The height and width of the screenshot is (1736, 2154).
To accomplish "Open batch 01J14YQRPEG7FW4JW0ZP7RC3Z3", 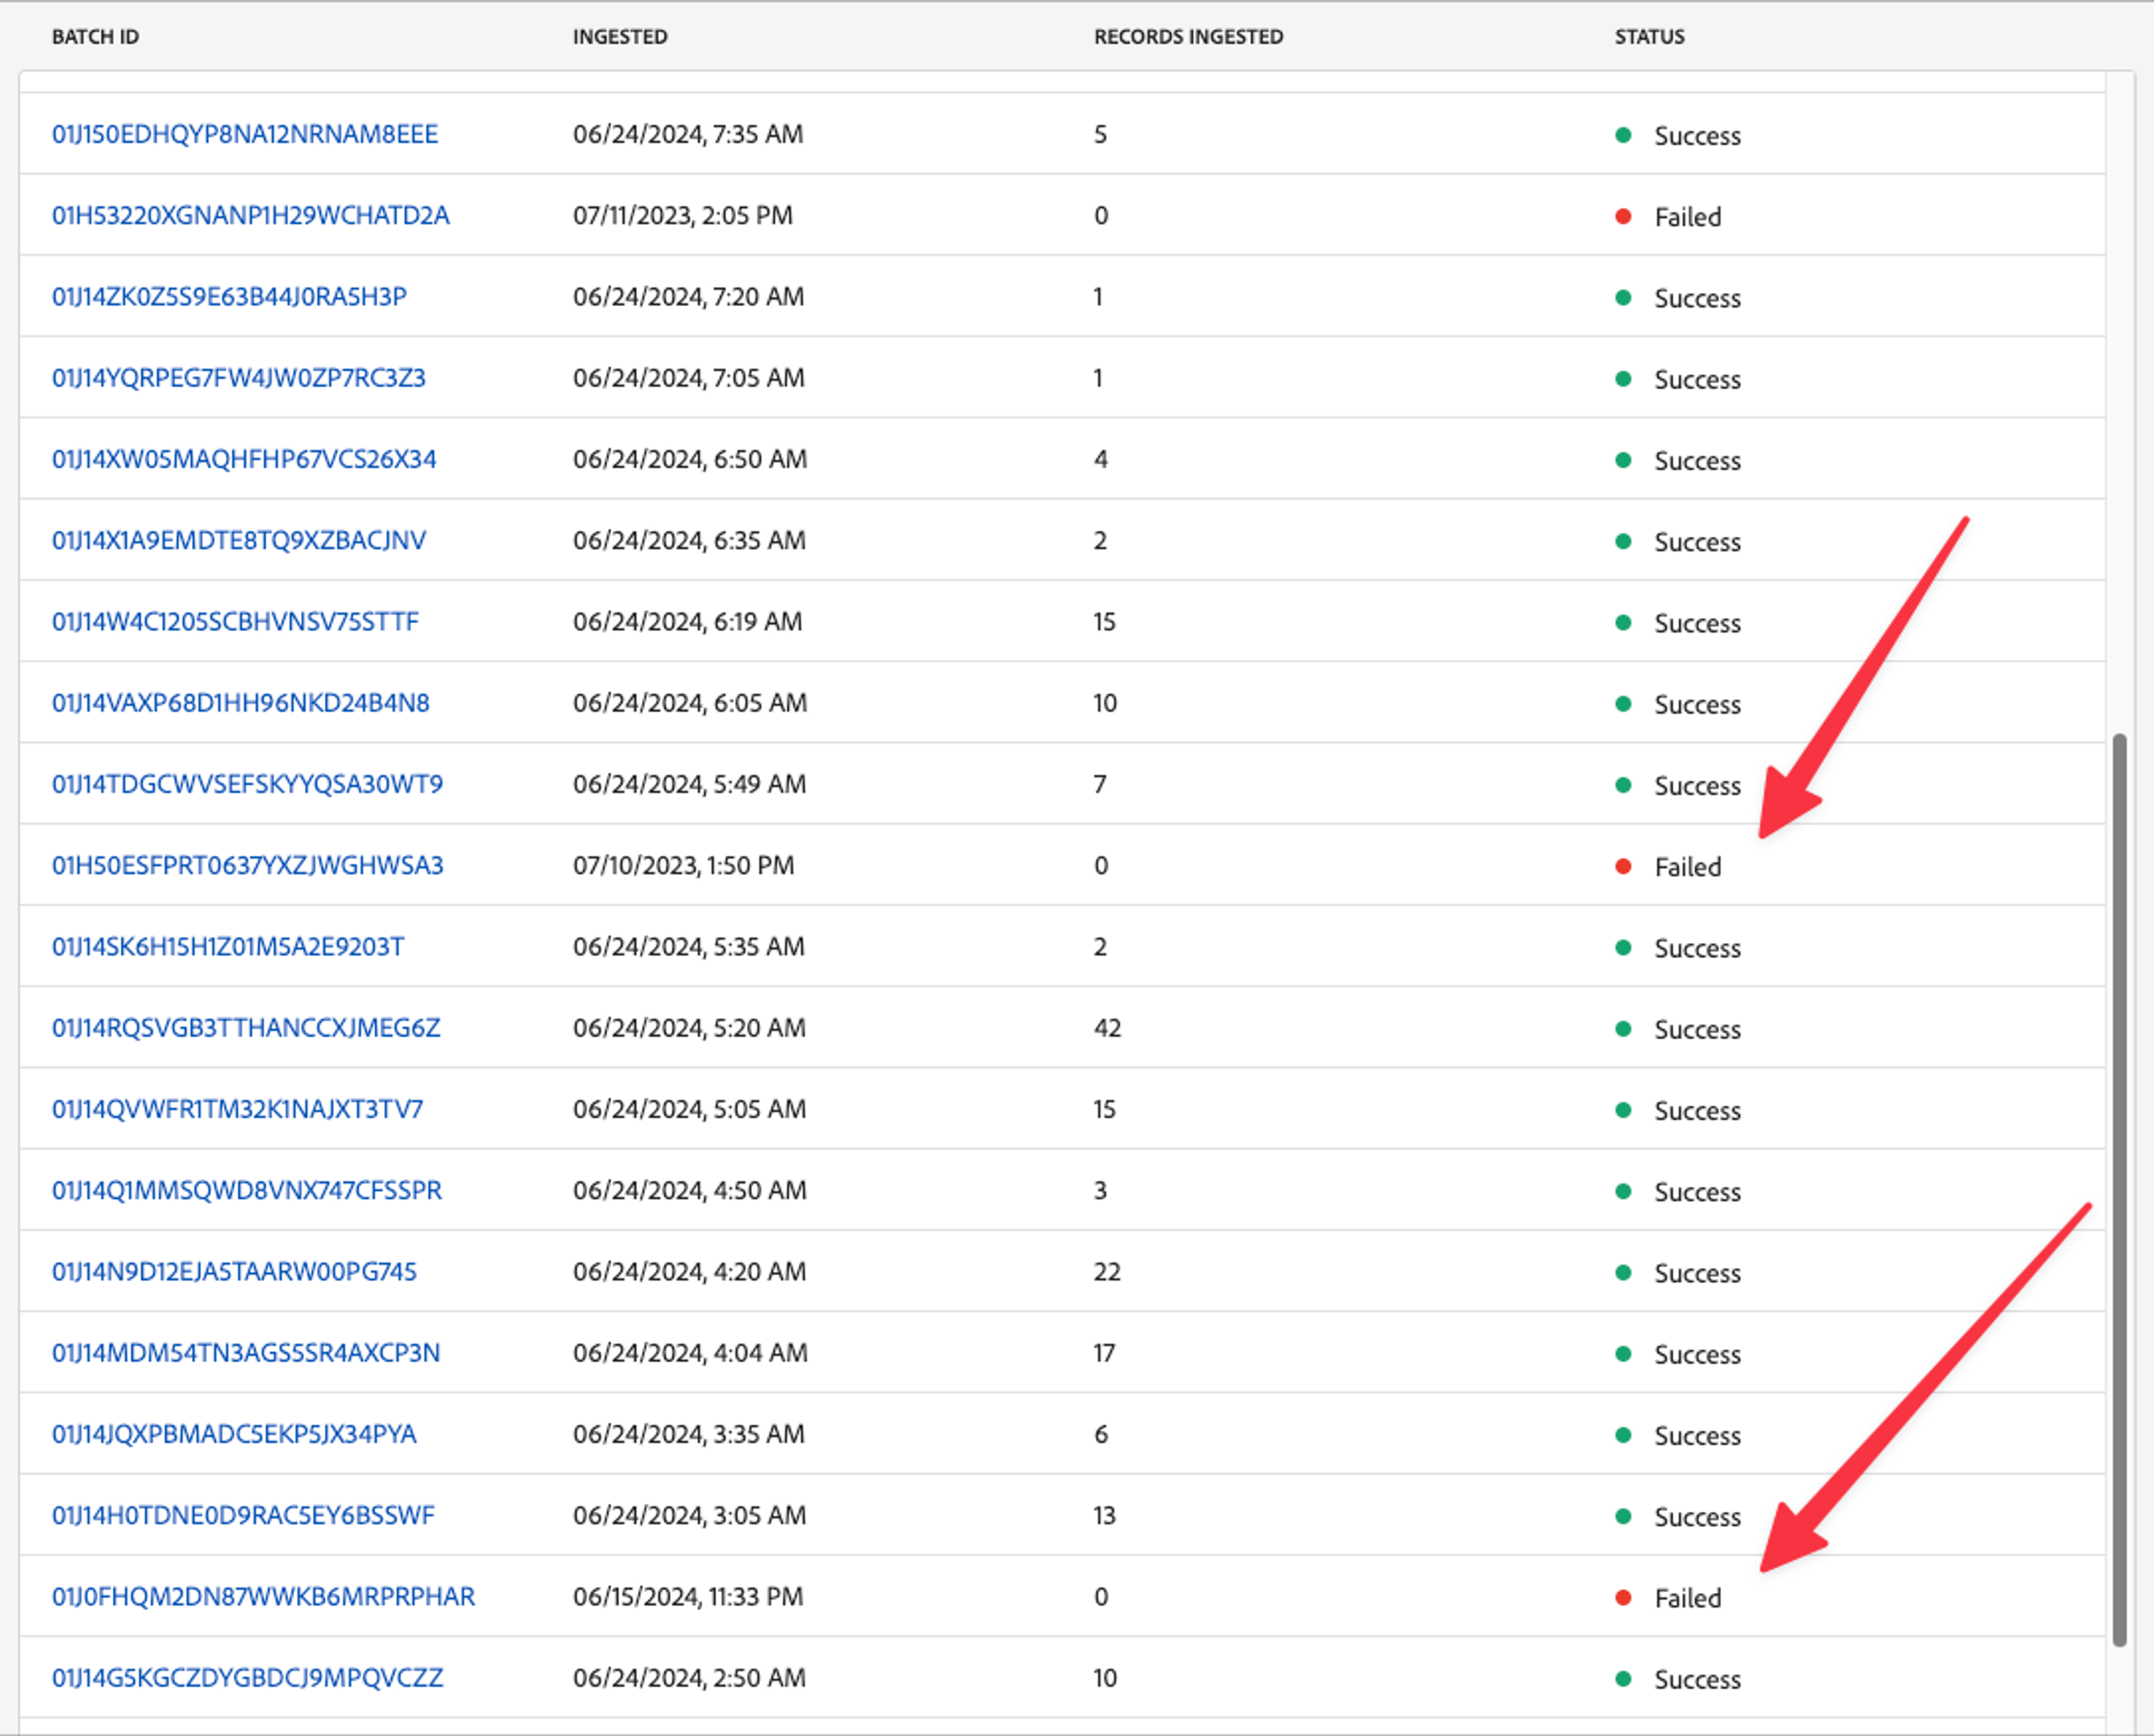I will tap(238, 377).
